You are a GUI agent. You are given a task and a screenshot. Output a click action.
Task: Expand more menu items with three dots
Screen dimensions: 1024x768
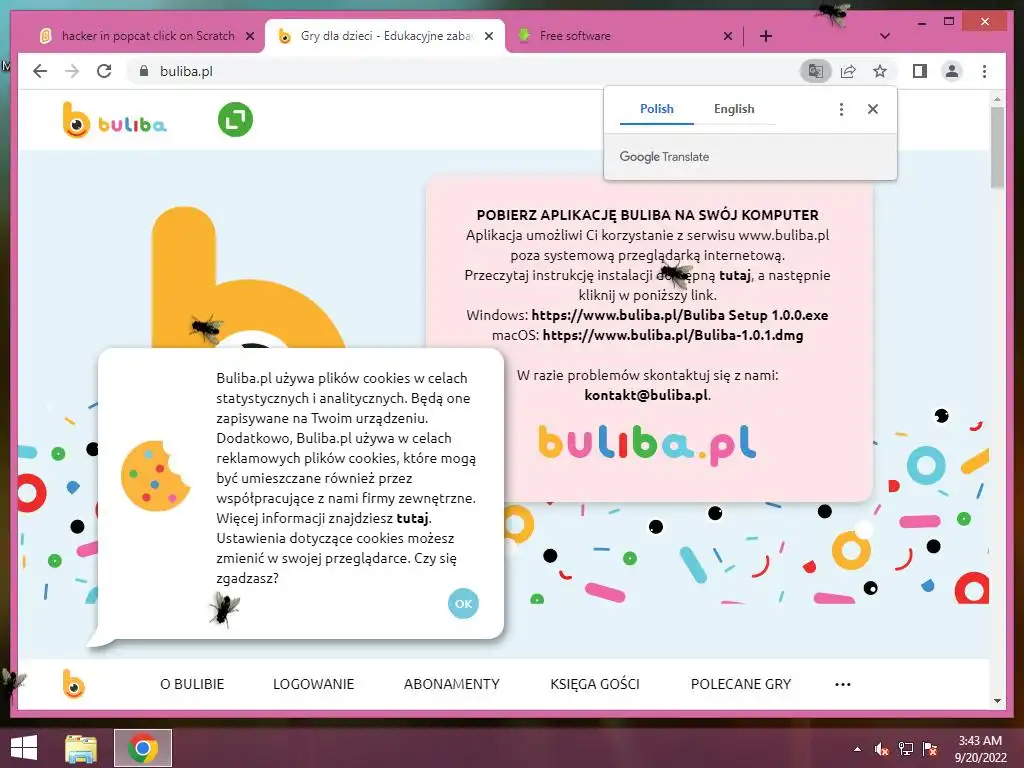(x=843, y=684)
